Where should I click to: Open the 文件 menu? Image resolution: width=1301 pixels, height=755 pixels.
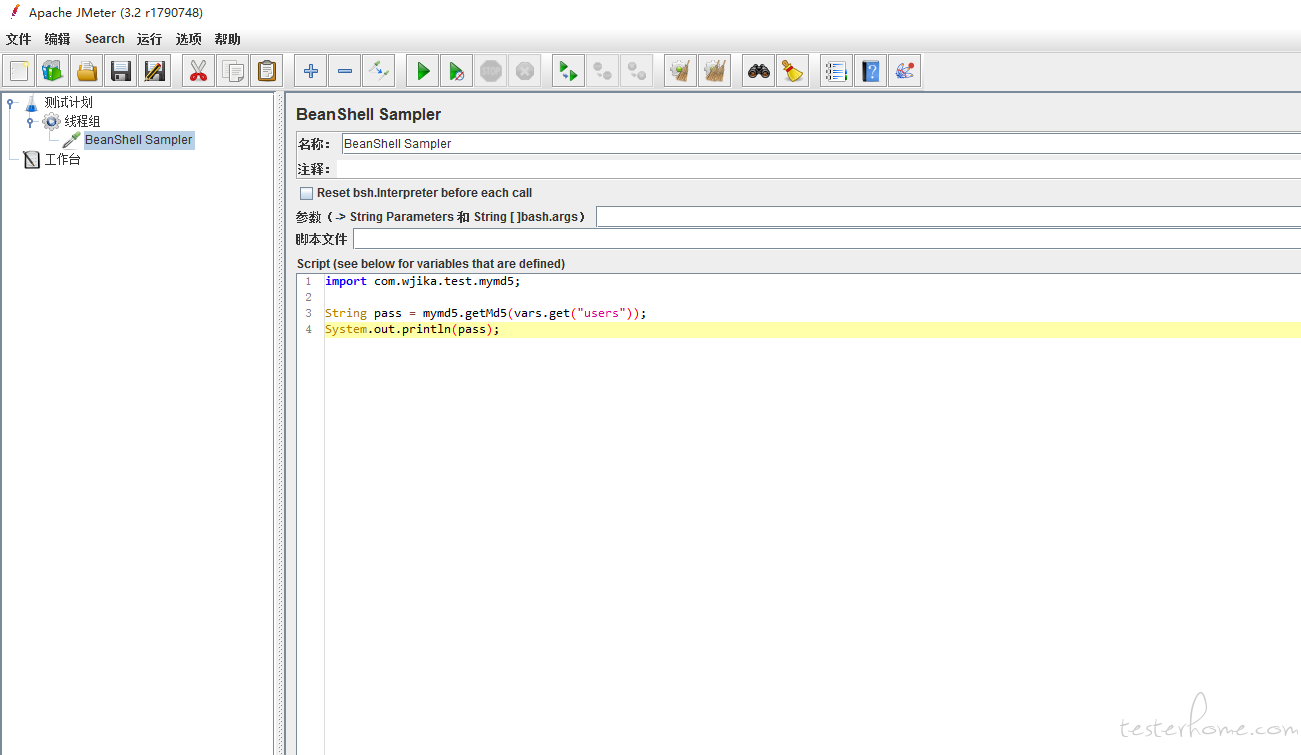(19, 39)
